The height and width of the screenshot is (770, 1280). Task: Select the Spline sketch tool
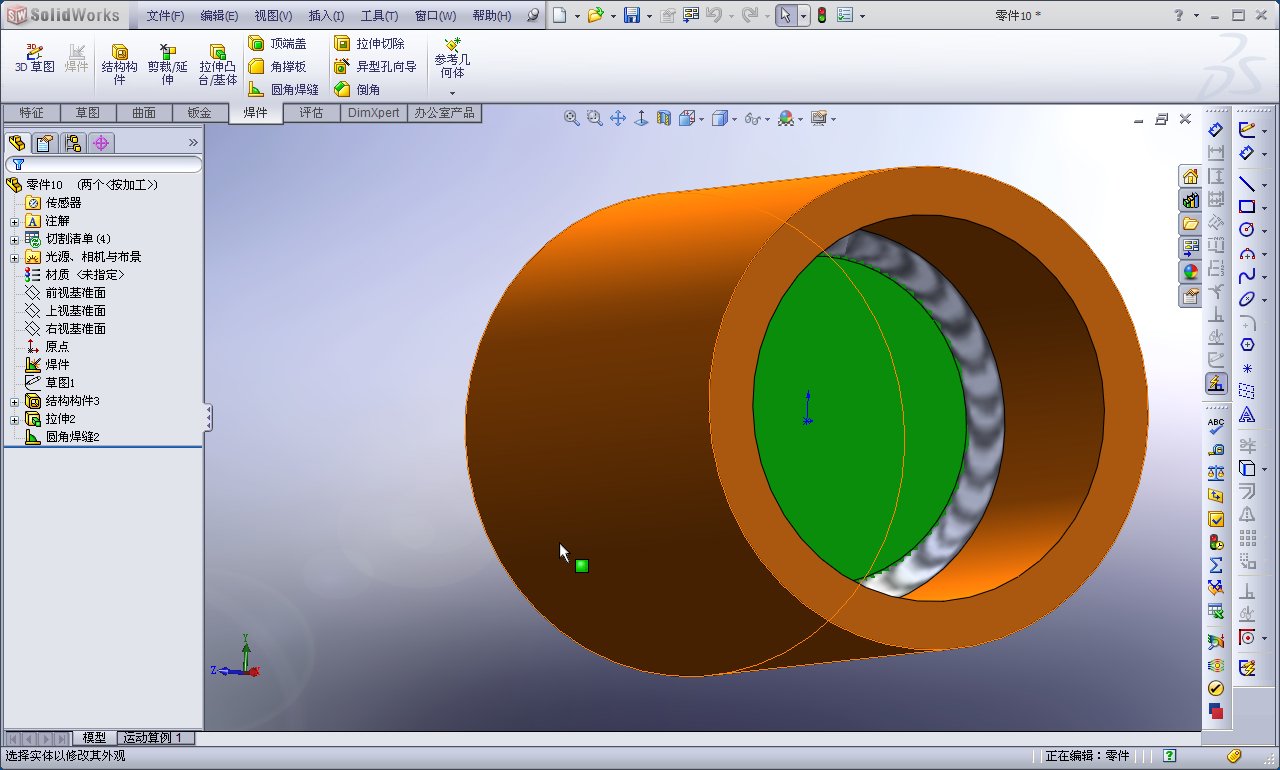click(1247, 276)
